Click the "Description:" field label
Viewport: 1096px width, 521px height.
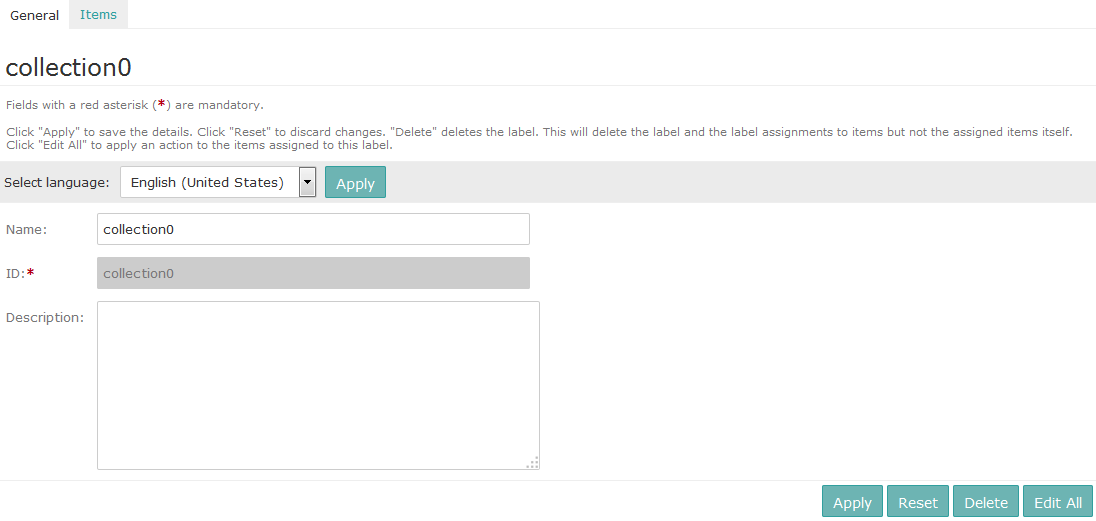[45, 317]
